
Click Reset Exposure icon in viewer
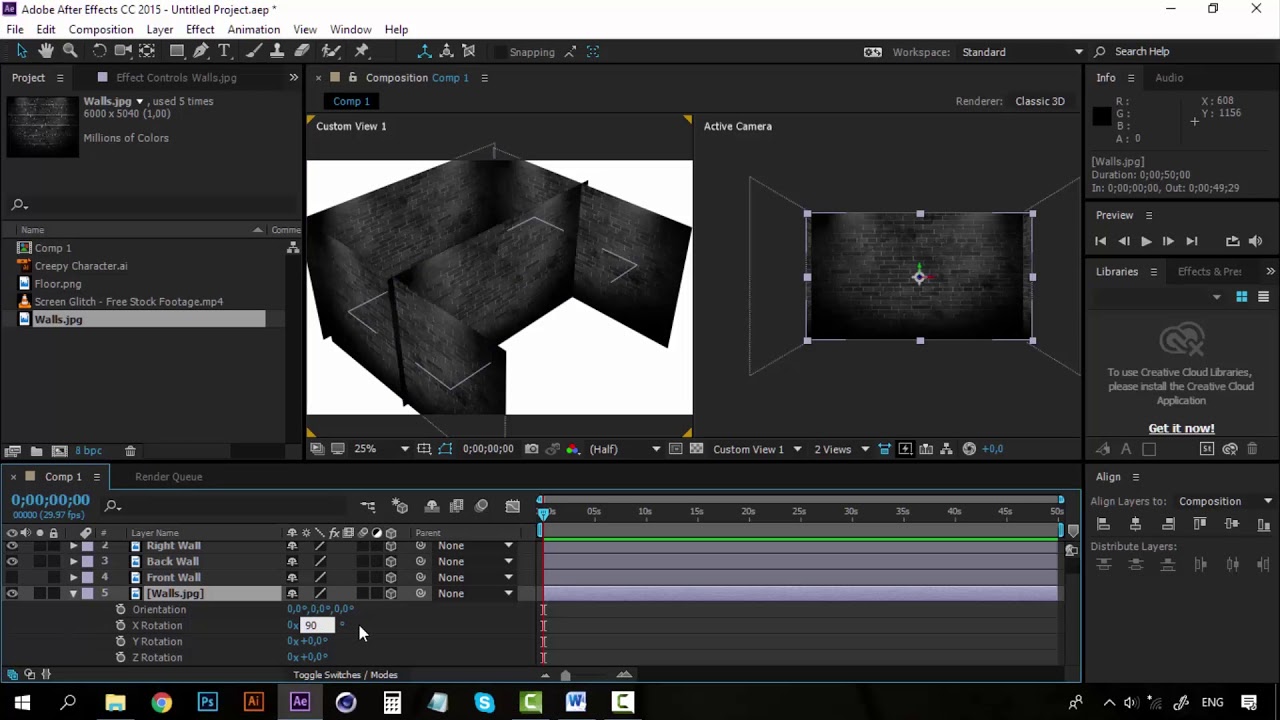point(969,449)
